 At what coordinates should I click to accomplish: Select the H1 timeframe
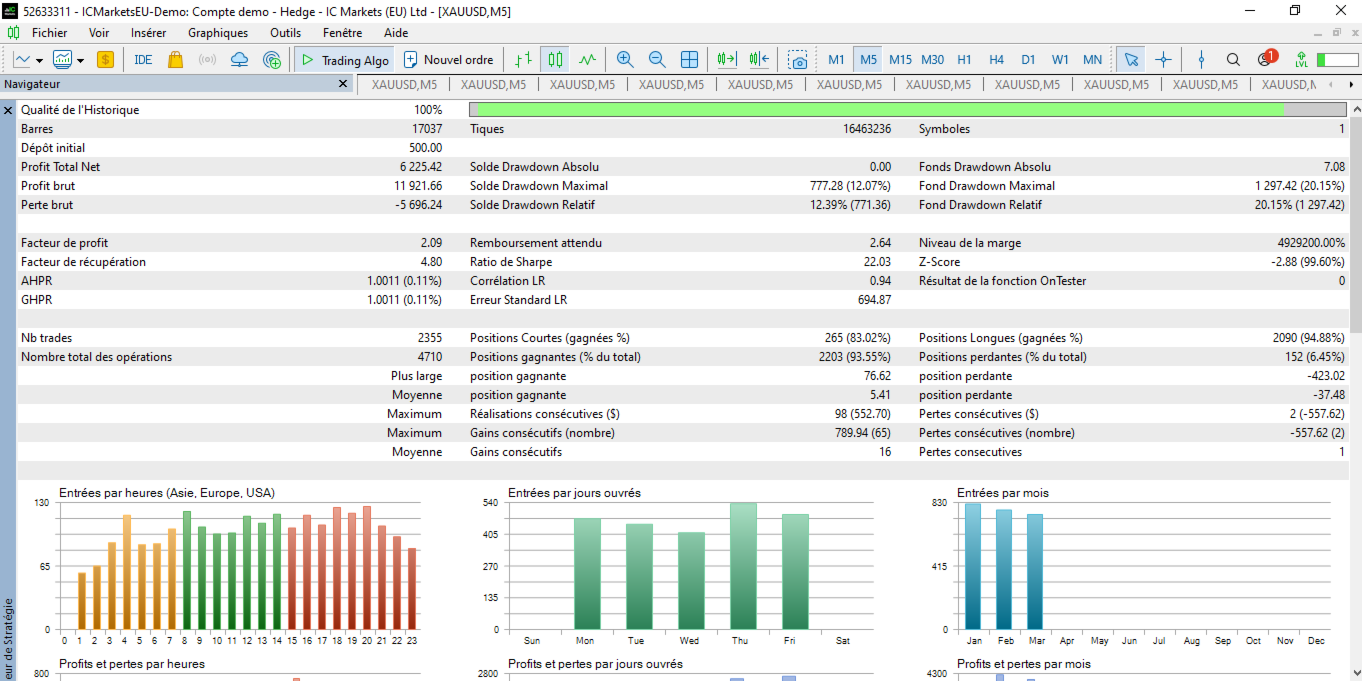(x=964, y=60)
